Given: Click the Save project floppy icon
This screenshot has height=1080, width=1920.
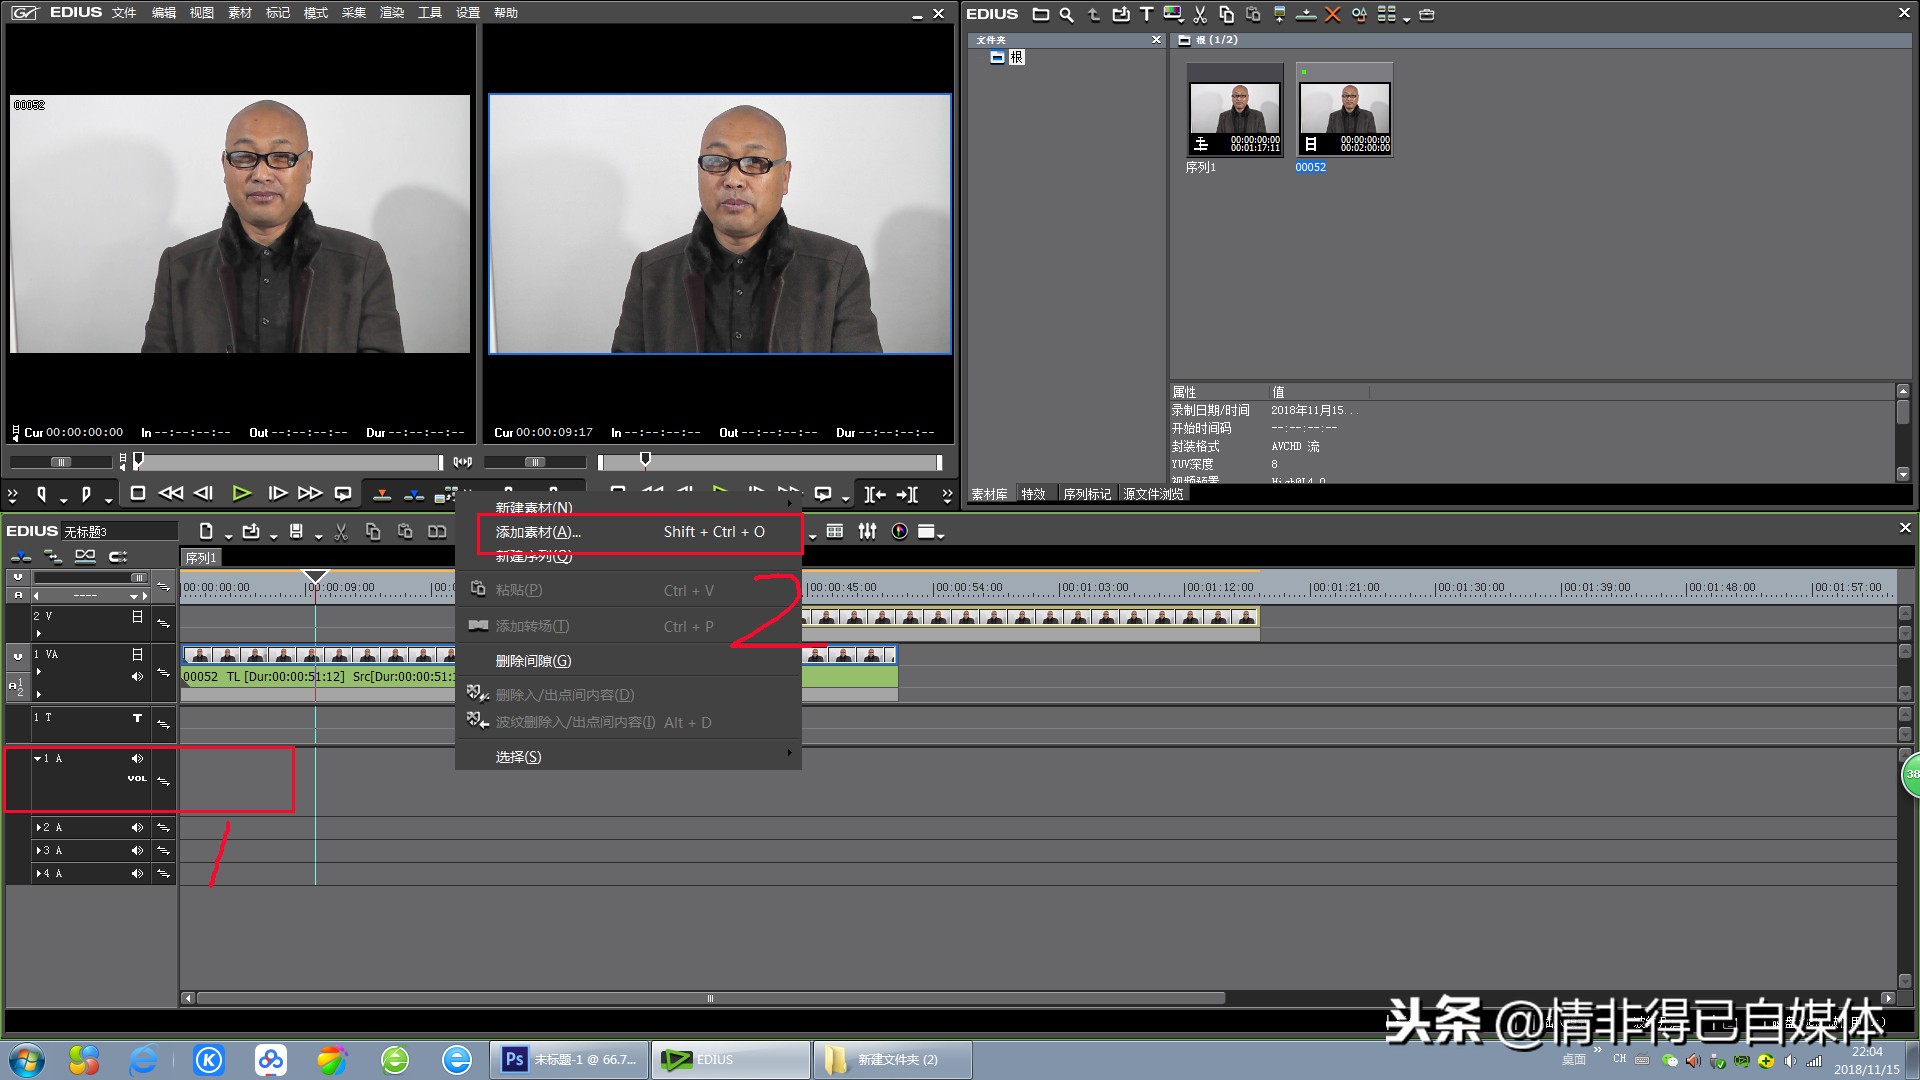Looking at the screenshot, I should (296, 532).
